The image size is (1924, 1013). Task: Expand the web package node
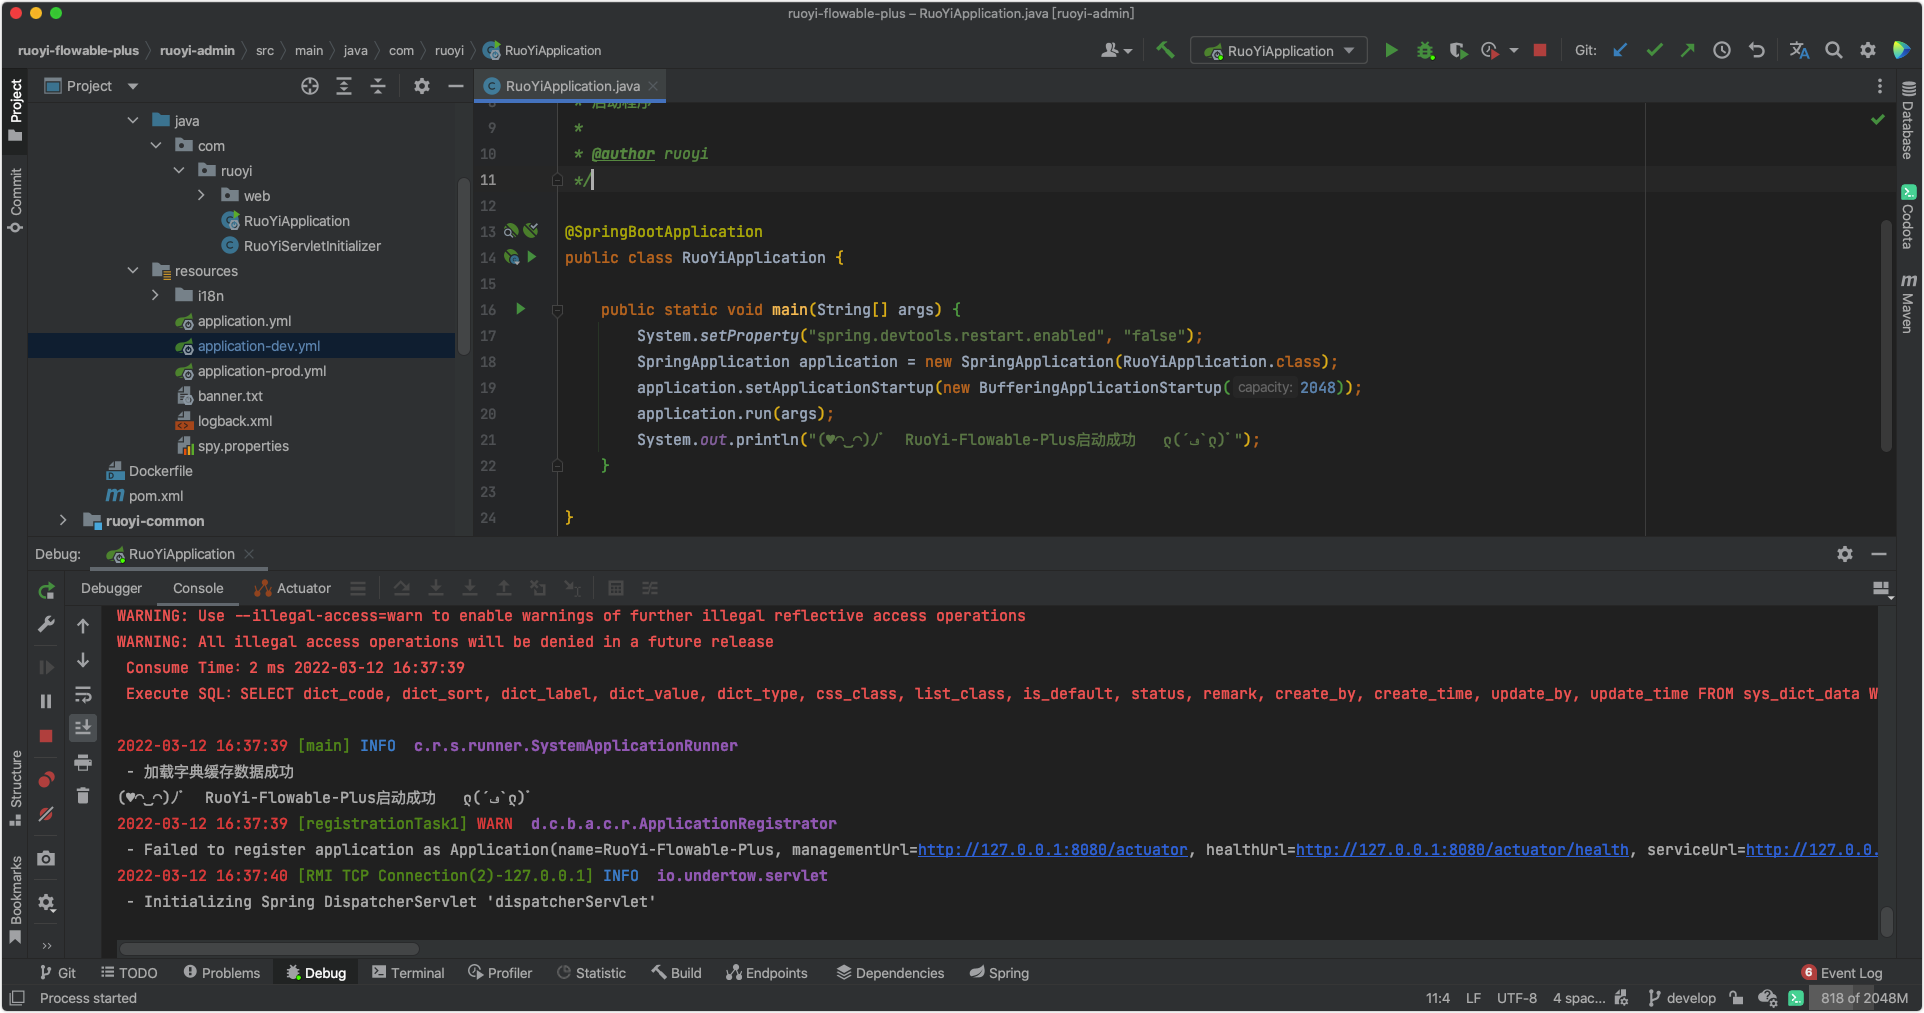(x=201, y=195)
